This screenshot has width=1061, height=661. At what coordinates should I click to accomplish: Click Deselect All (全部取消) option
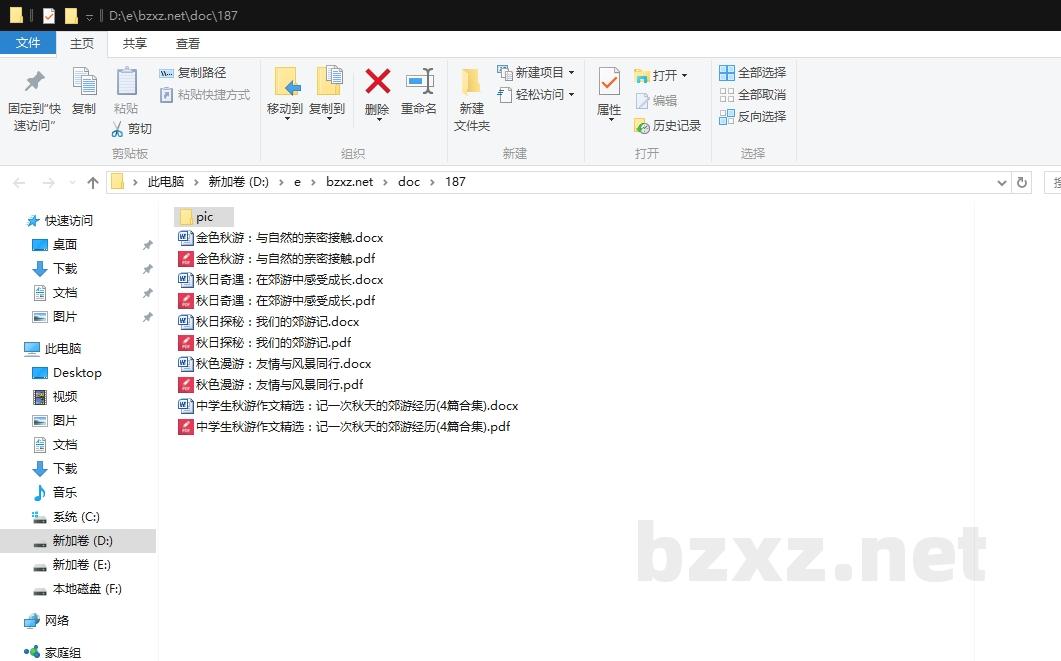(x=752, y=95)
